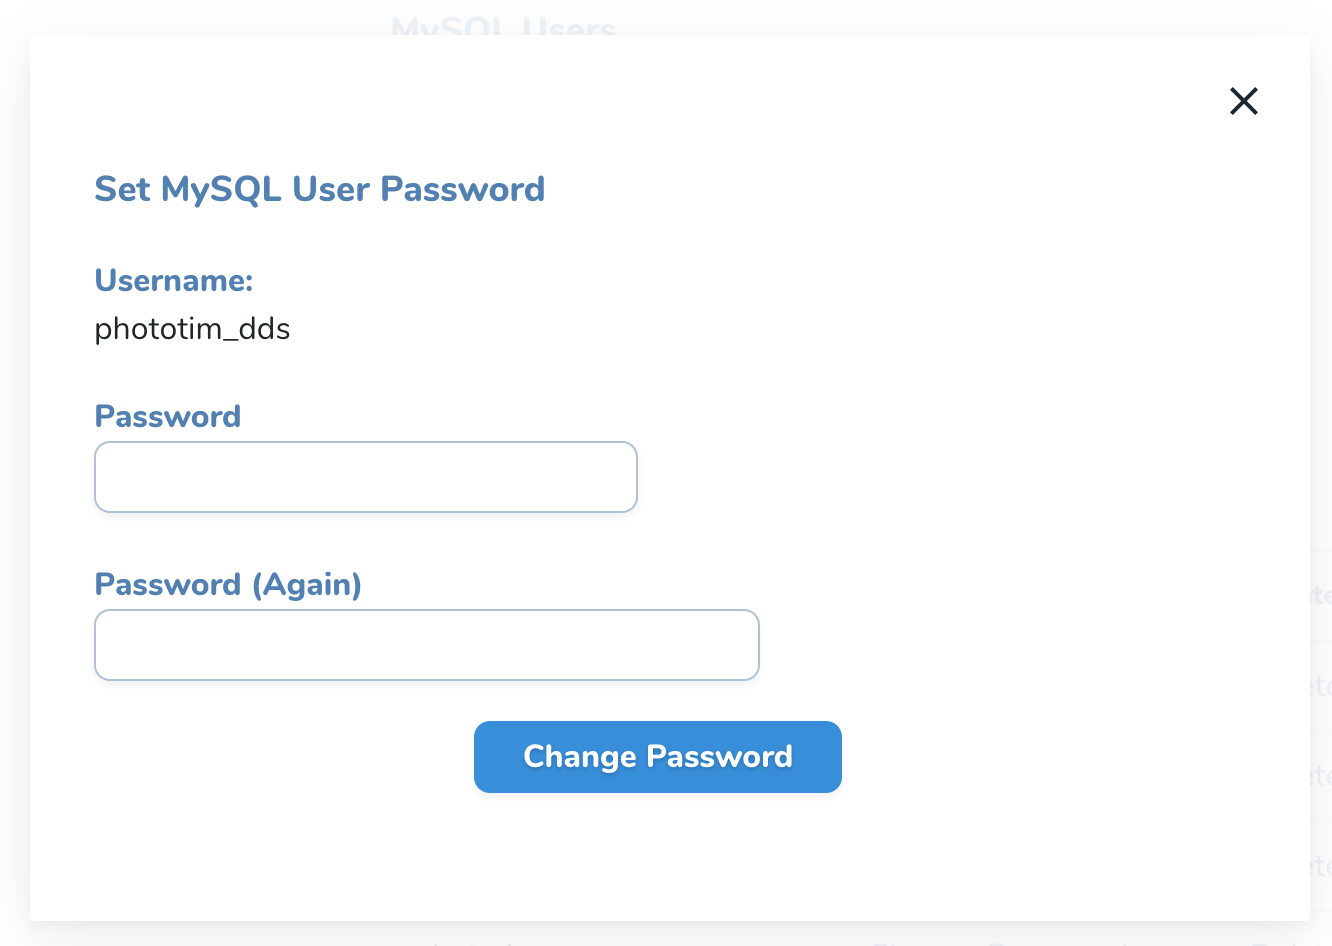This screenshot has height=946, width=1332.
Task: Select the phototim_dds username text
Action: [x=192, y=329]
